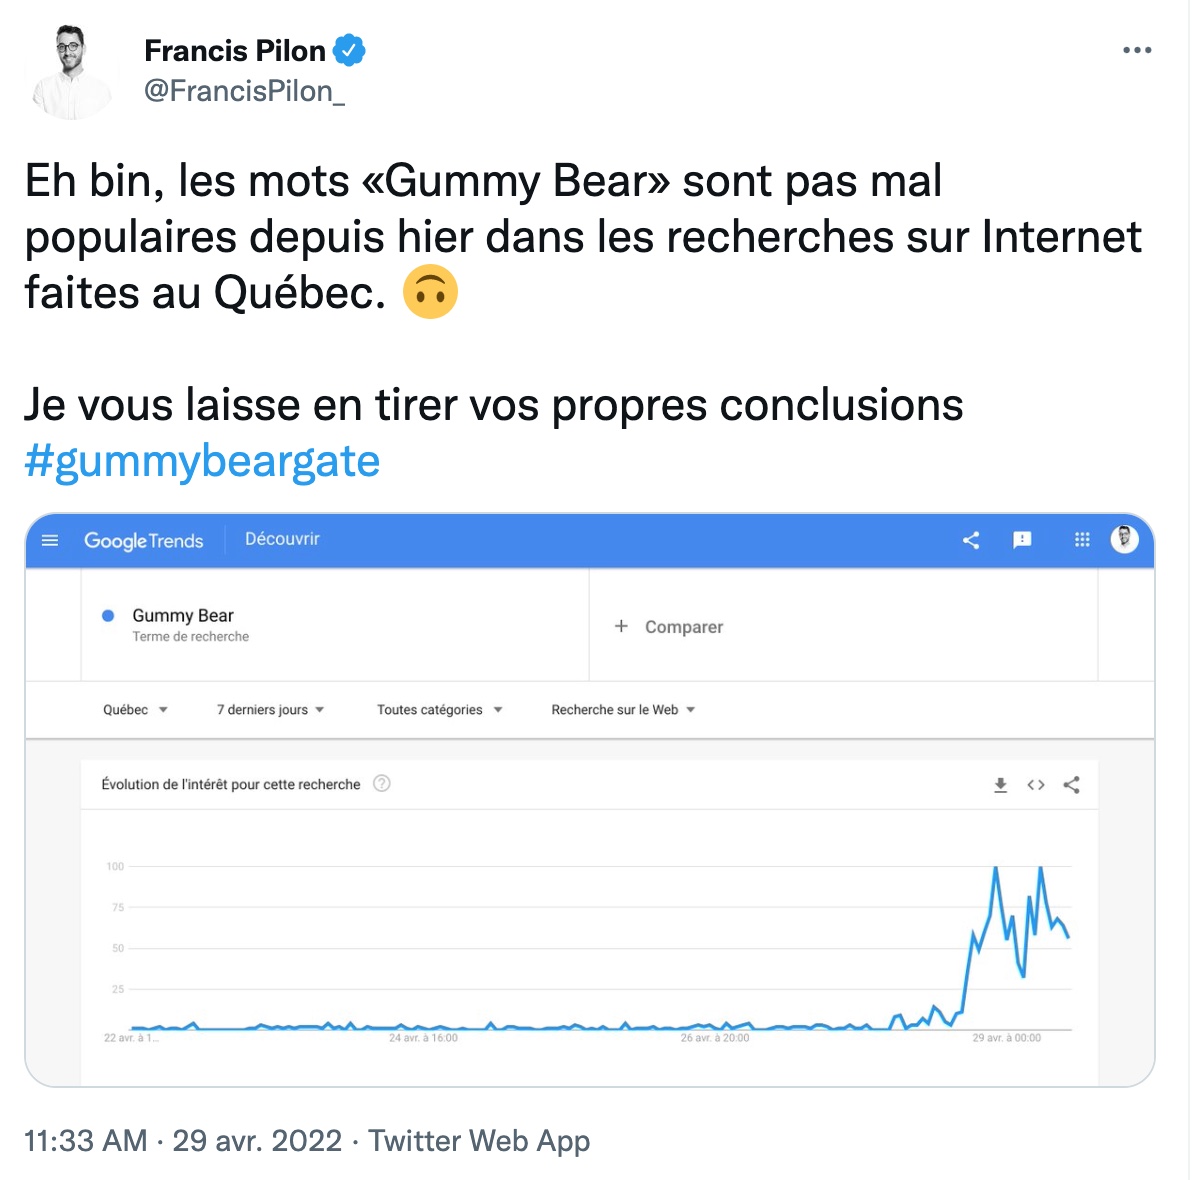Go to the Découvrir tab in Trends
1194x1180 pixels.
pos(282,539)
